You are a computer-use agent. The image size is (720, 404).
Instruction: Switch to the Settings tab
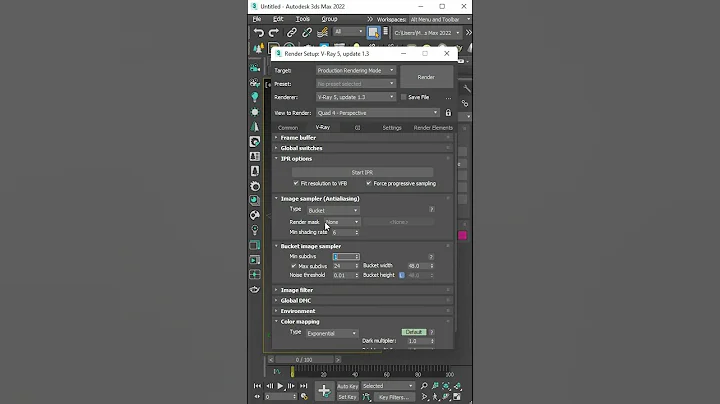point(392,128)
